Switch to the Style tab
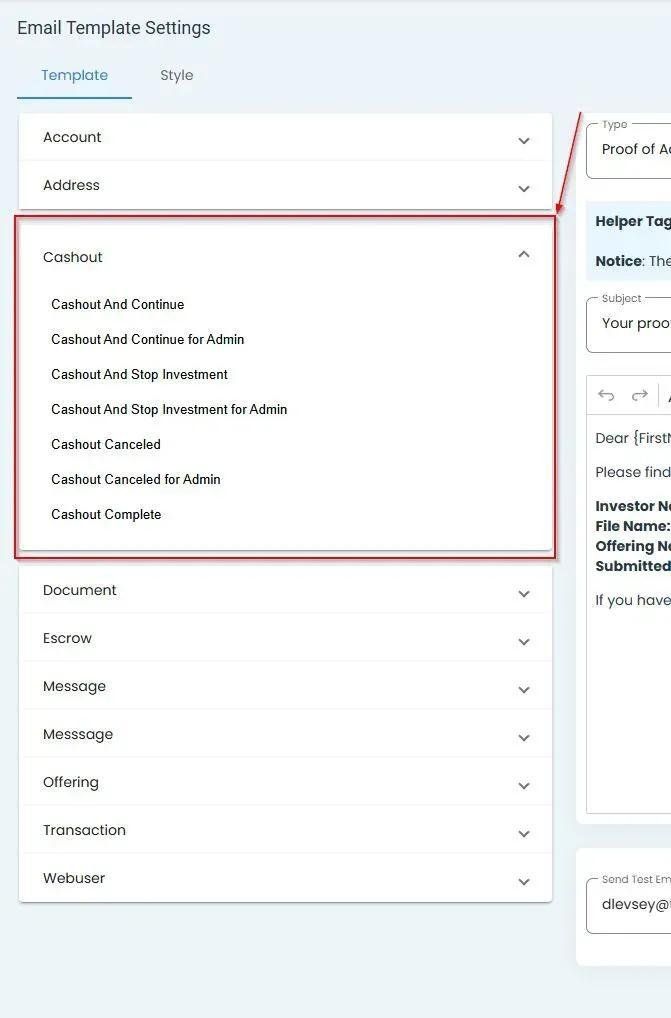The image size is (671, 1018). point(177,76)
